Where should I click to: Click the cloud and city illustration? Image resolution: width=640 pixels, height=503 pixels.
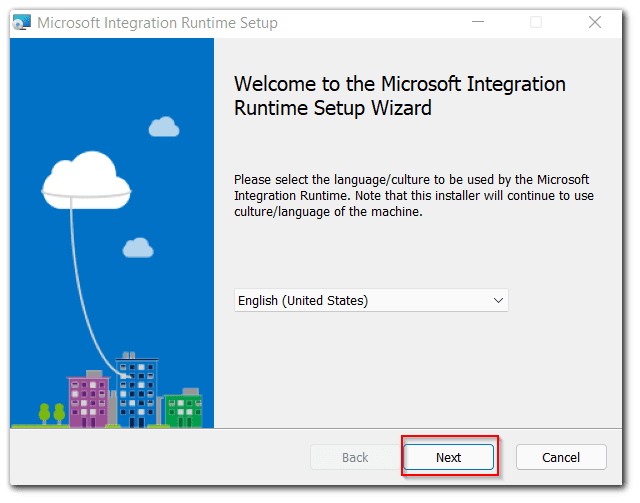coord(112,234)
